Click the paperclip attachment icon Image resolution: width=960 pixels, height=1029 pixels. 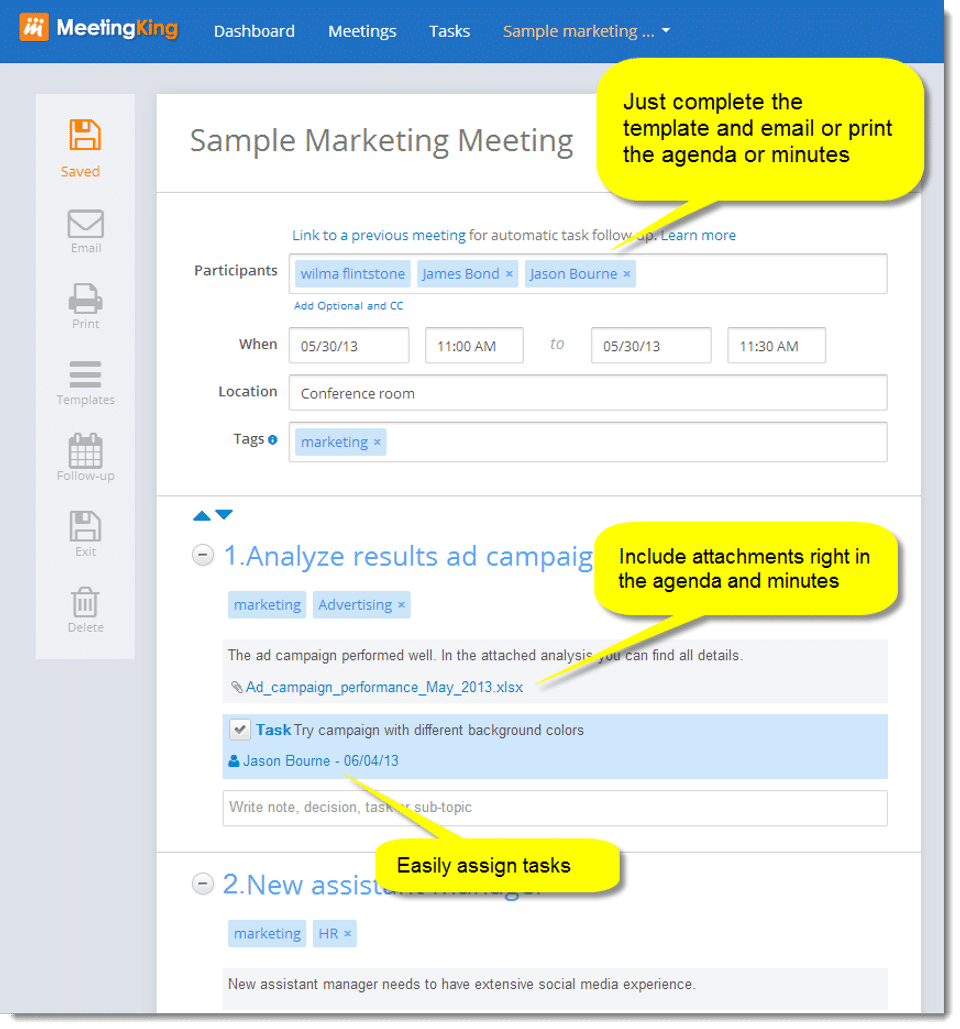(237, 687)
